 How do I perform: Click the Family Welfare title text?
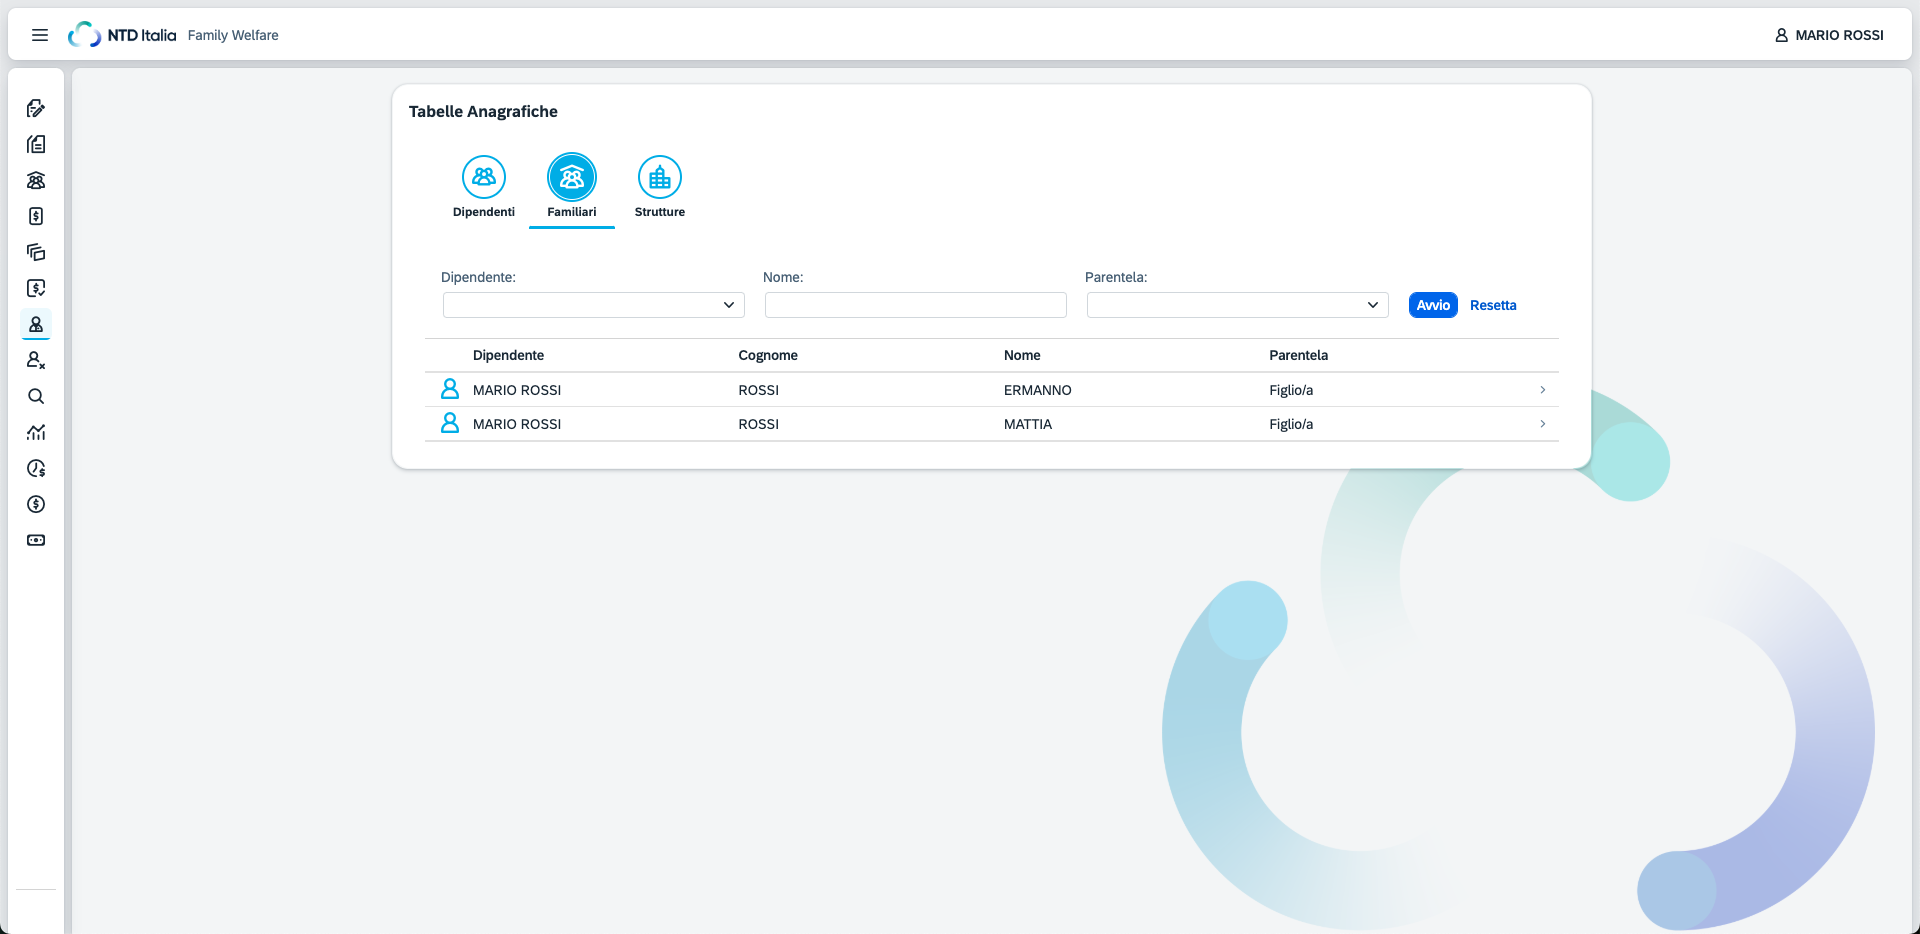pyautogui.click(x=233, y=35)
